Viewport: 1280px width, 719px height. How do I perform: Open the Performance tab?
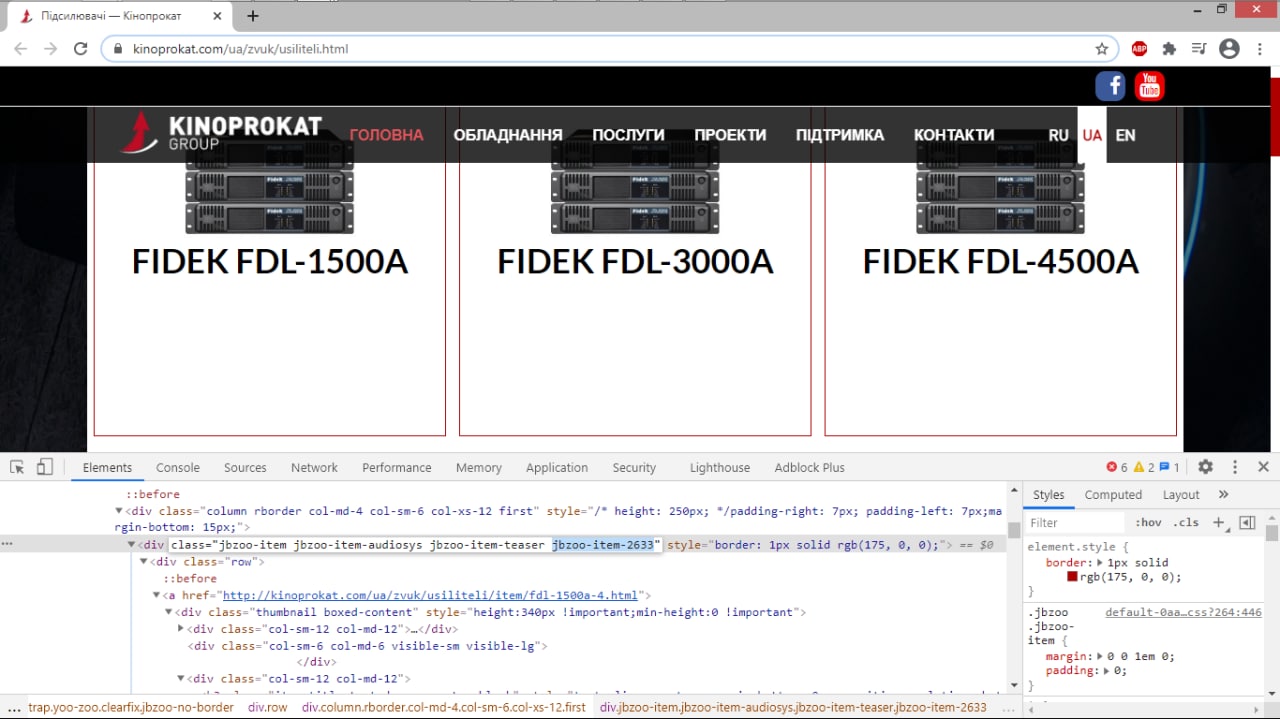(397, 467)
